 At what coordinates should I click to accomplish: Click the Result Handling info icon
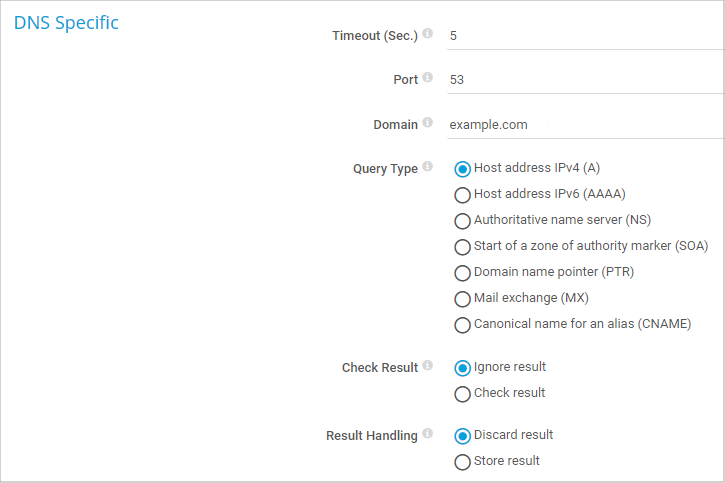[428, 434]
